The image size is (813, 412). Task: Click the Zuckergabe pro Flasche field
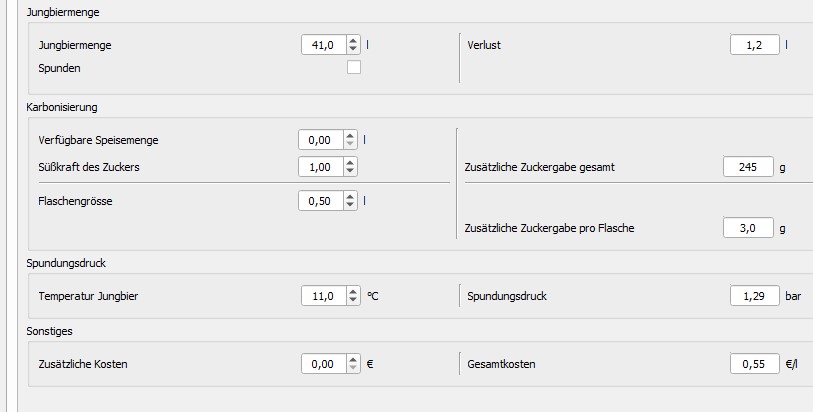[x=748, y=228]
